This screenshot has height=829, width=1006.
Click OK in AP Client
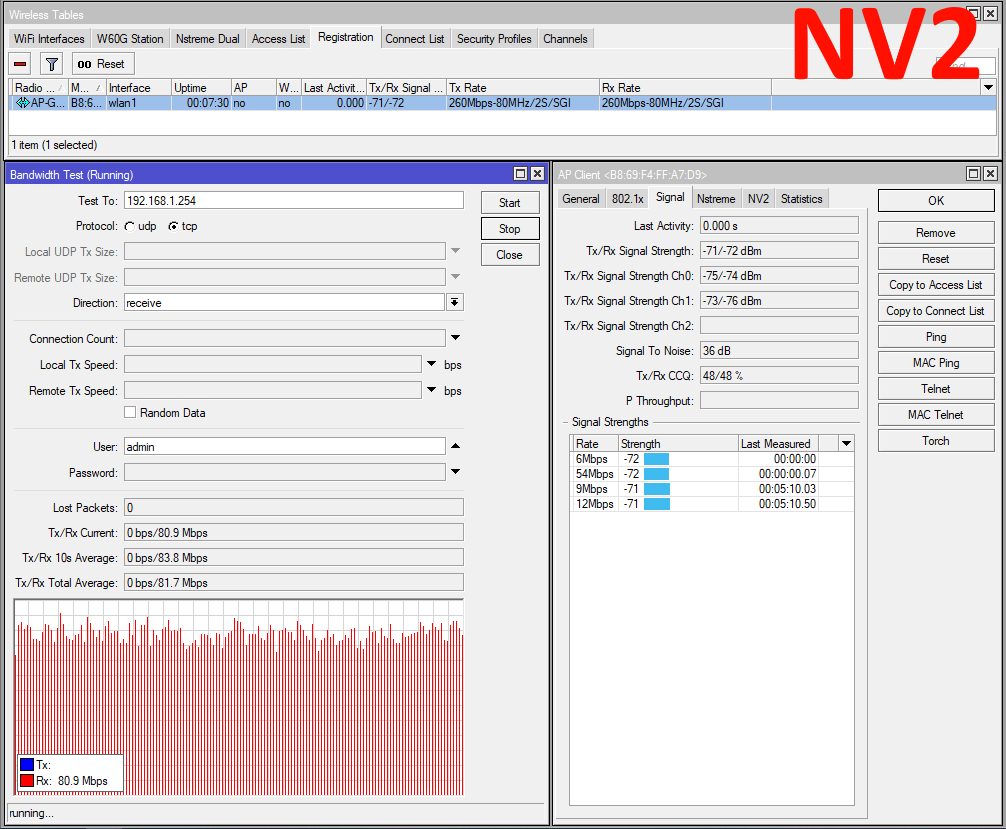(x=935, y=201)
